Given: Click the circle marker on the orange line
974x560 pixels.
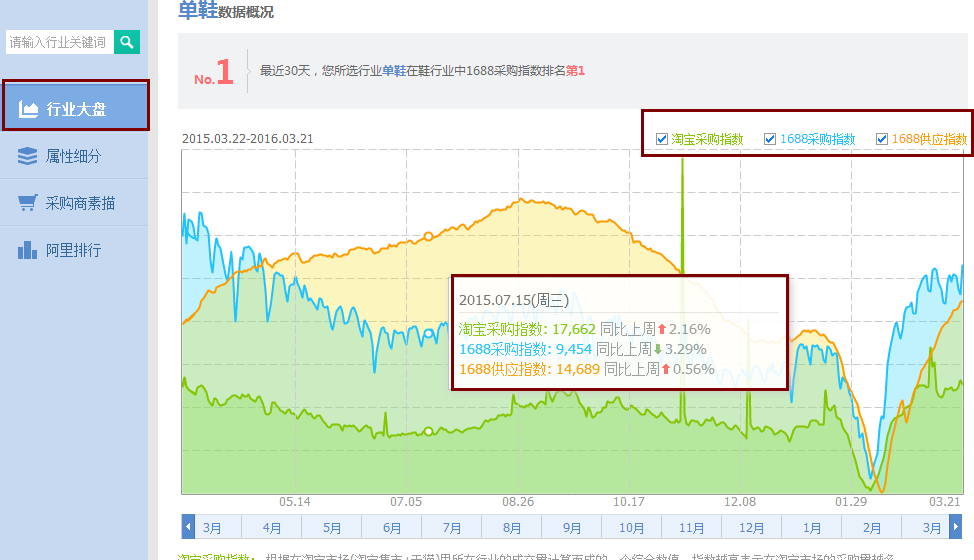Looking at the screenshot, I should [x=428, y=237].
